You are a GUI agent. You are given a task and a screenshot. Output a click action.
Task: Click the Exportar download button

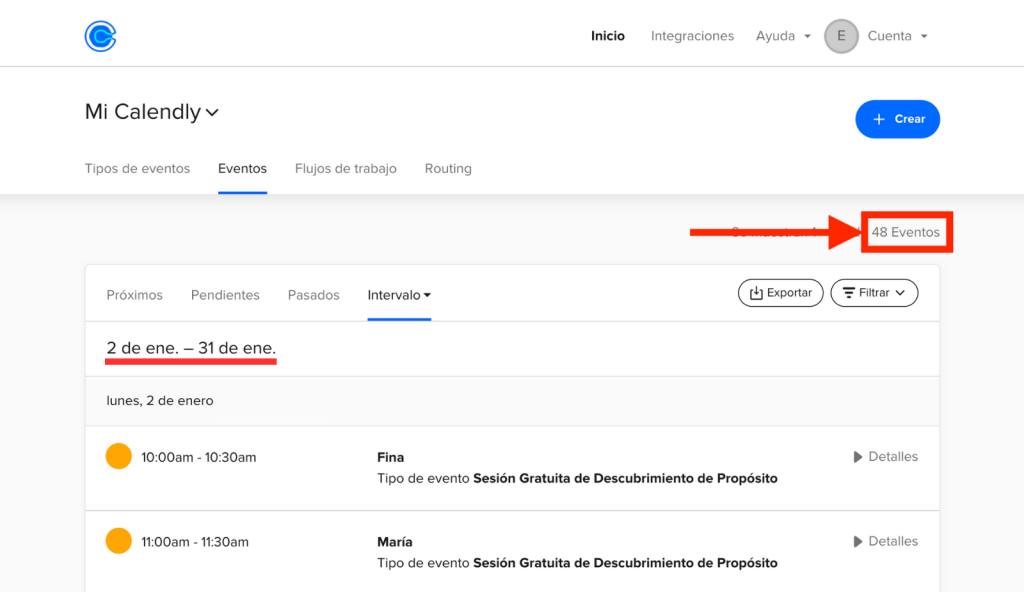(780, 293)
